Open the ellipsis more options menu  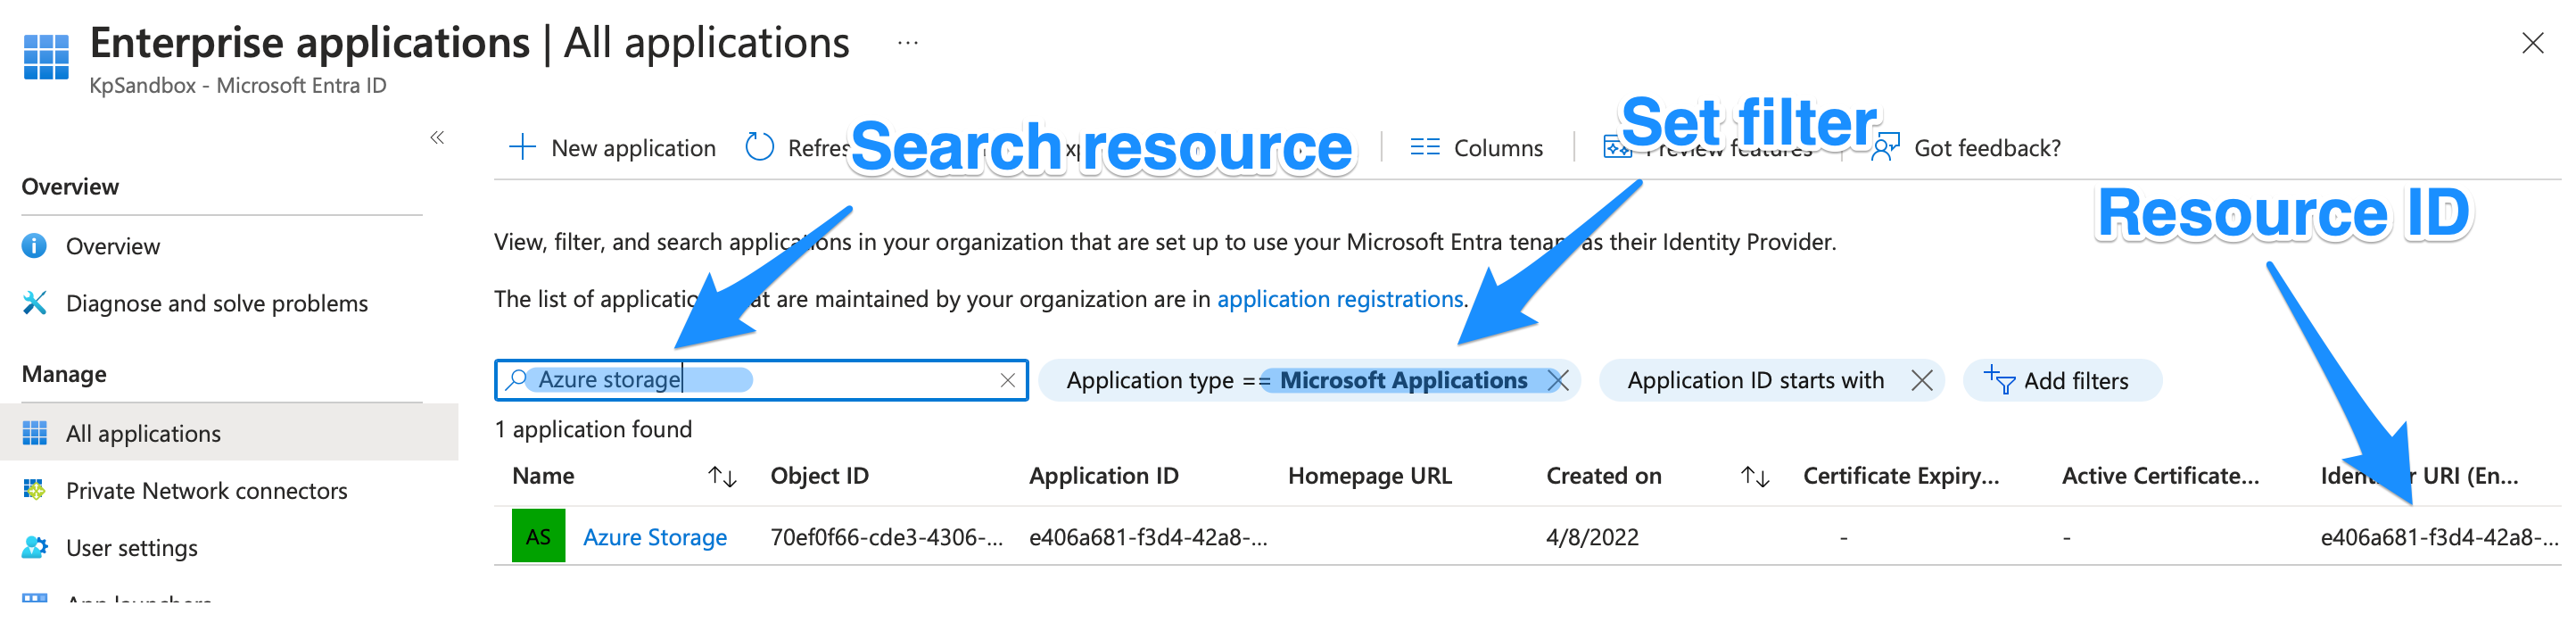907,43
